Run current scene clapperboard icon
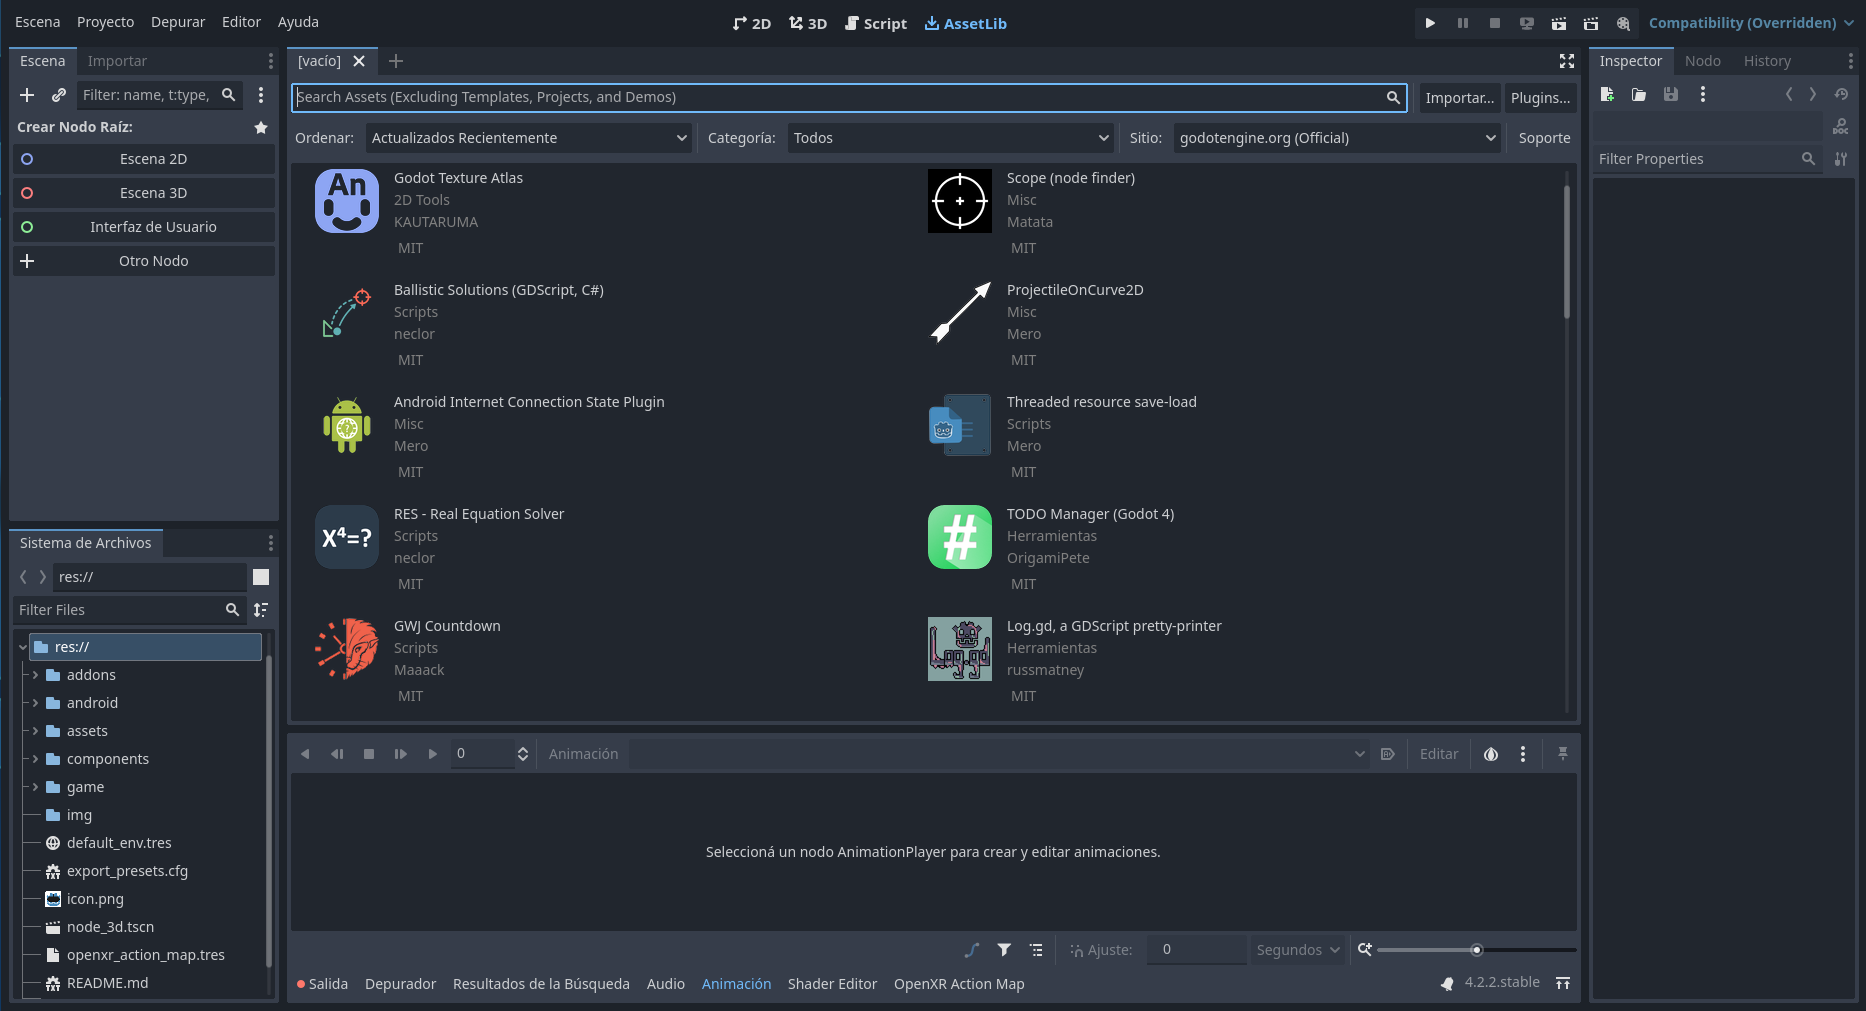The height and width of the screenshot is (1011, 1866). tap(1559, 23)
